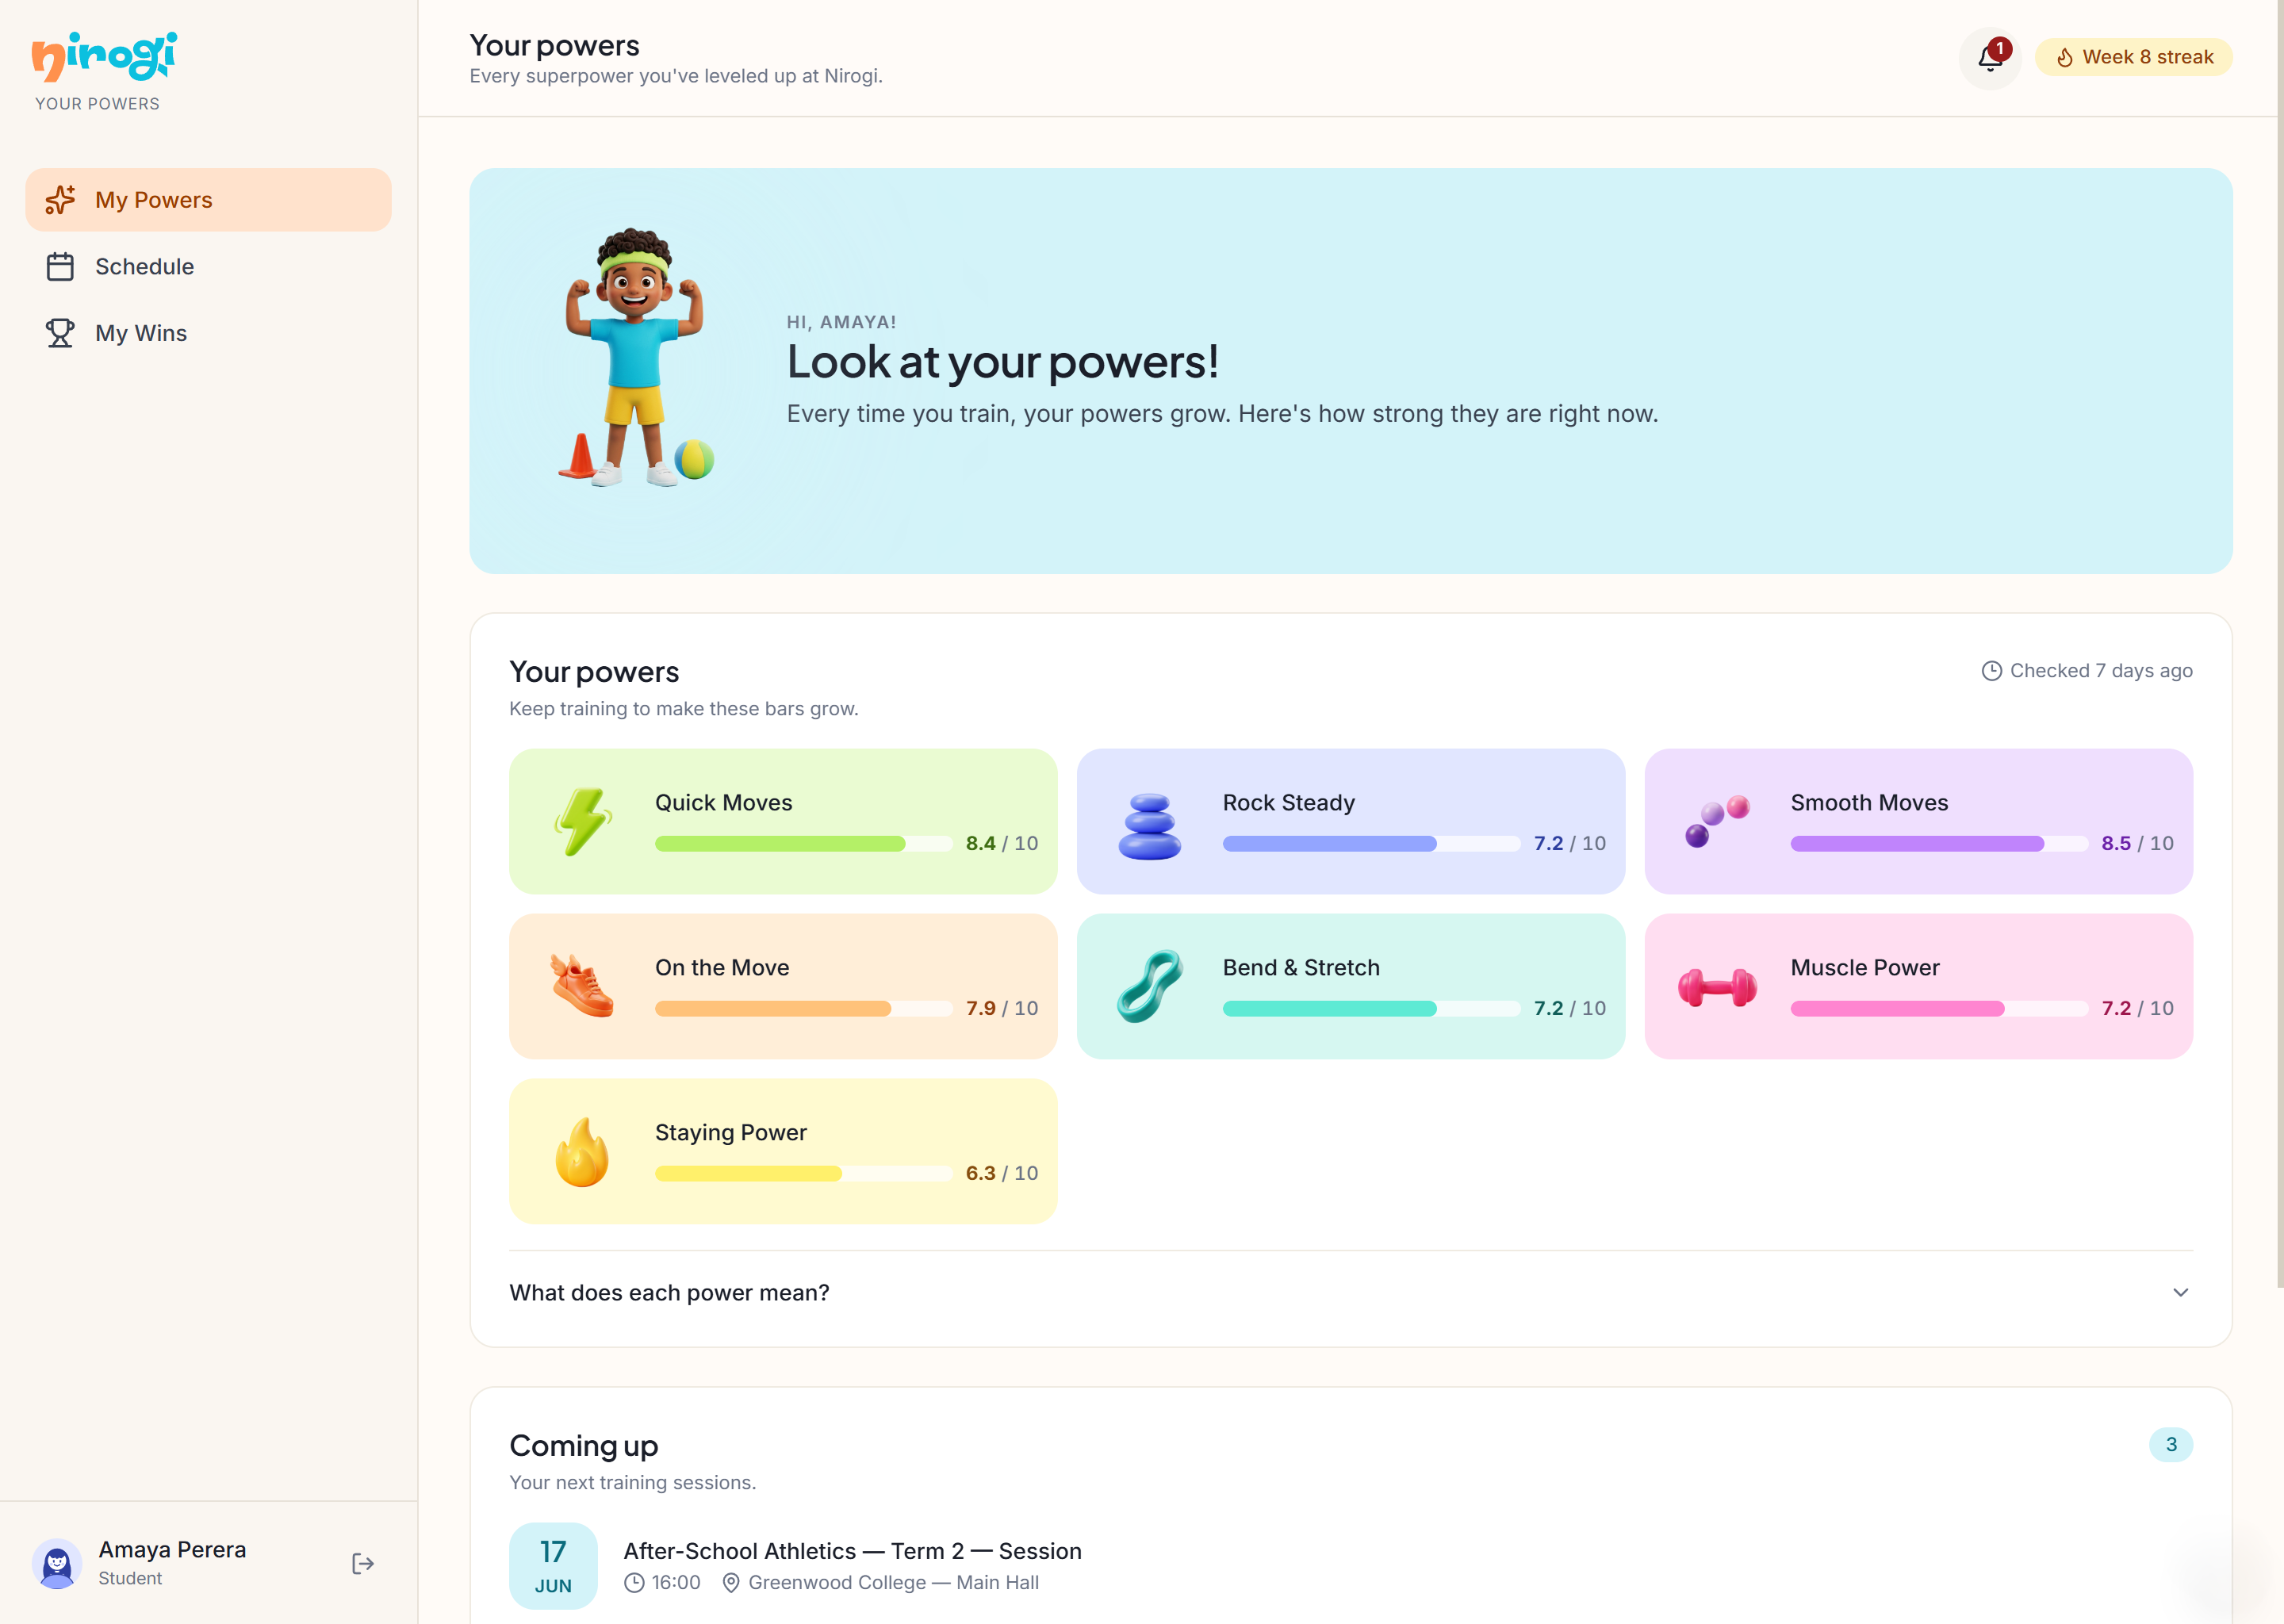Viewport: 2284px width, 1624px height.
Task: Click the 17 JUN date tile
Action: (x=553, y=1566)
